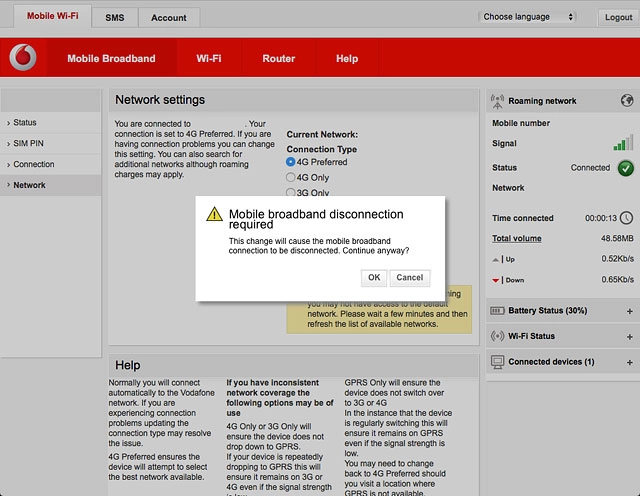The image size is (640, 496).
Task: Expand the Connected devices section plus
Action: pyautogui.click(x=629, y=362)
